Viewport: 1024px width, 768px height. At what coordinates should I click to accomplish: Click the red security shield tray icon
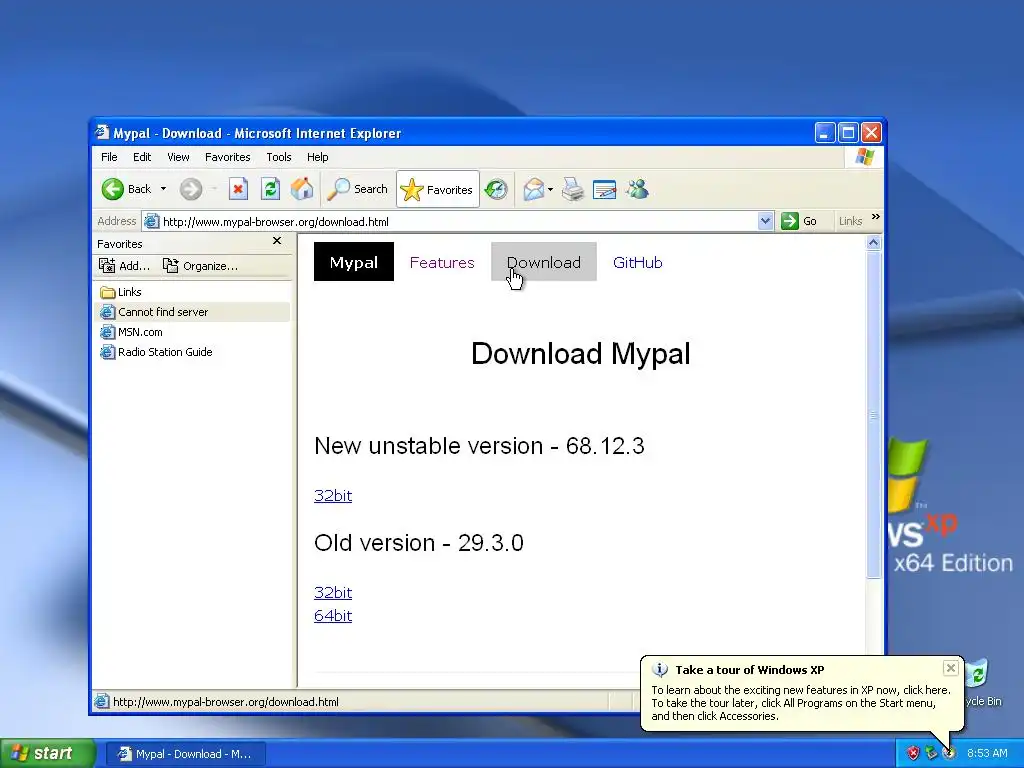point(913,754)
